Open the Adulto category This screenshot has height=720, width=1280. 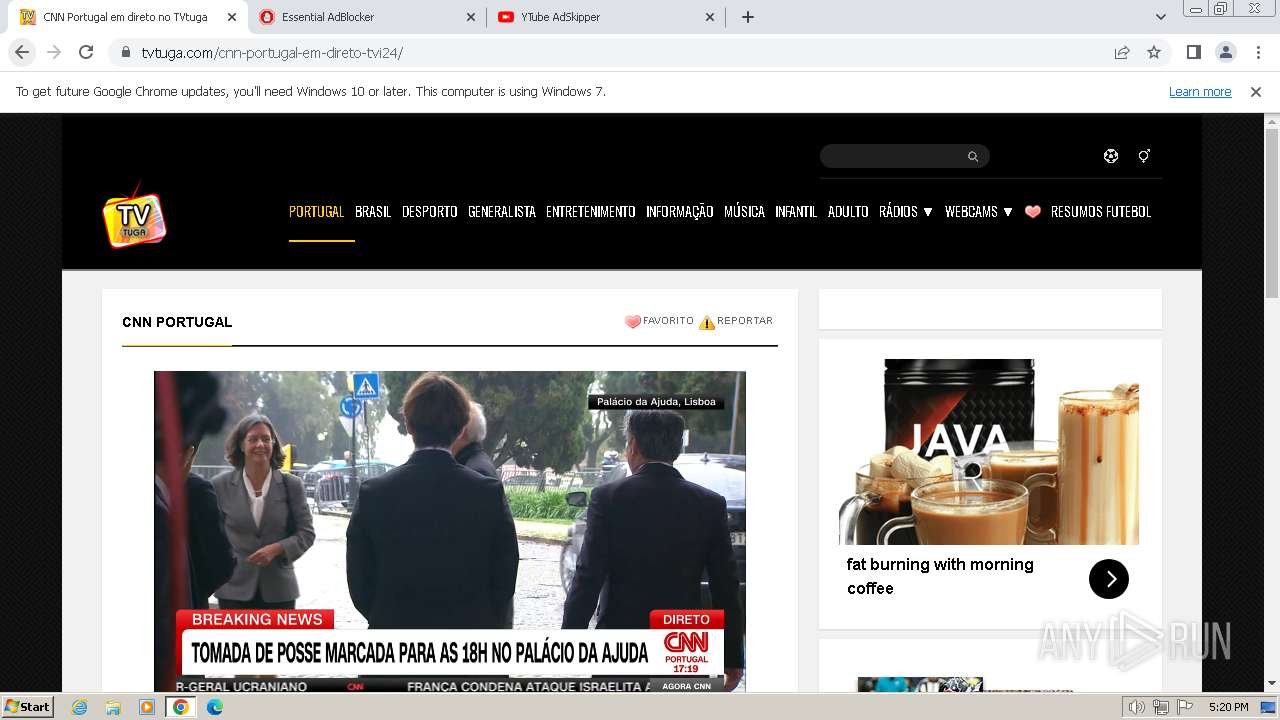[x=848, y=212]
